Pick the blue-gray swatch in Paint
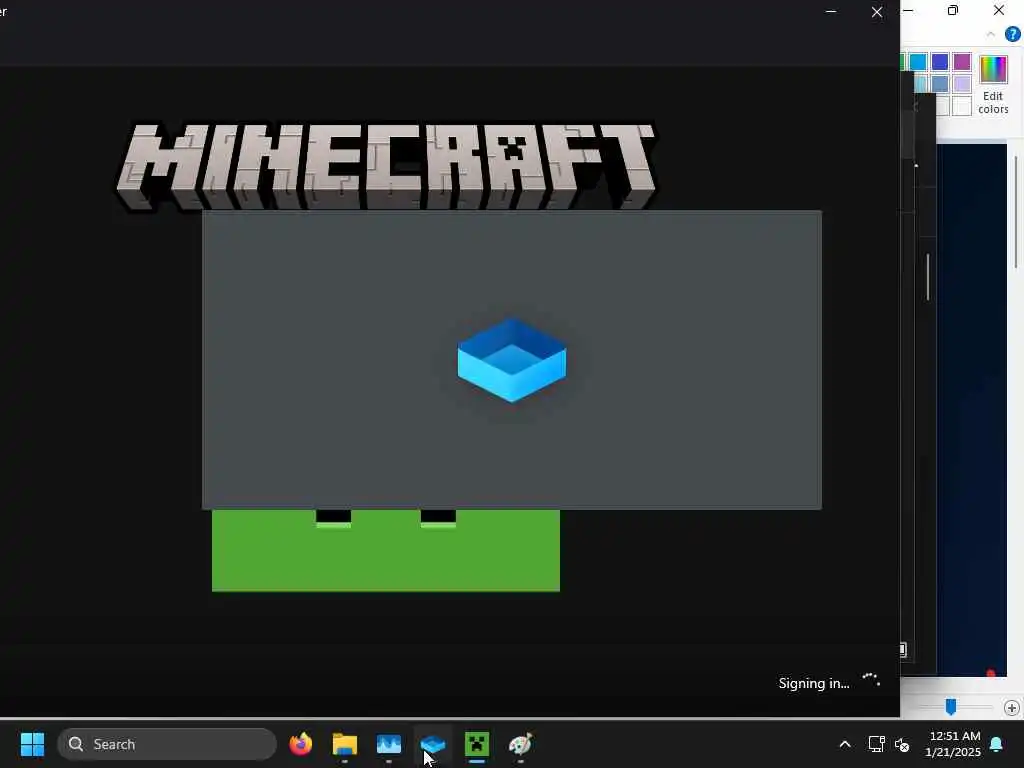 [x=940, y=84]
